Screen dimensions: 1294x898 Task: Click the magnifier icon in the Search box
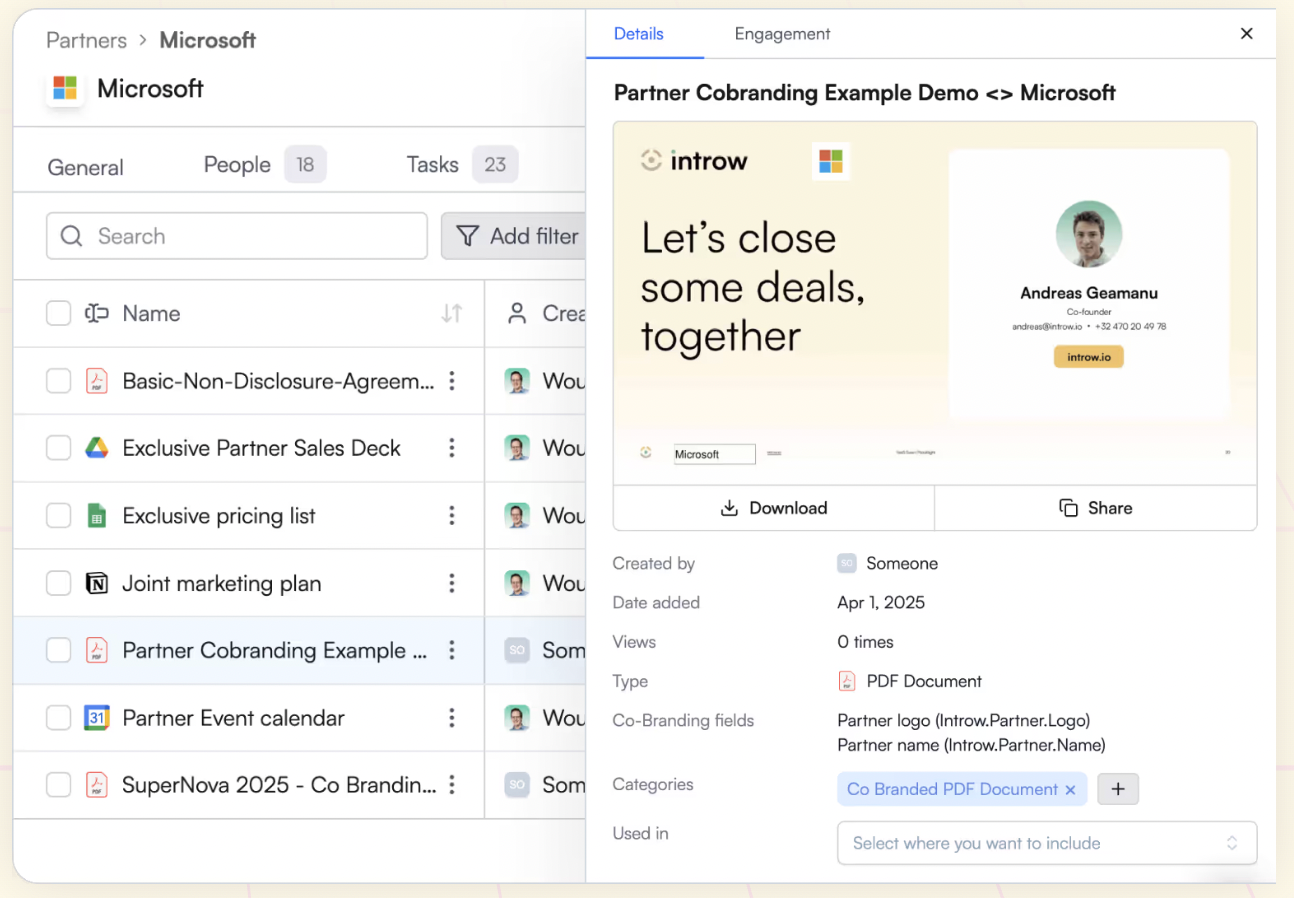pos(71,236)
